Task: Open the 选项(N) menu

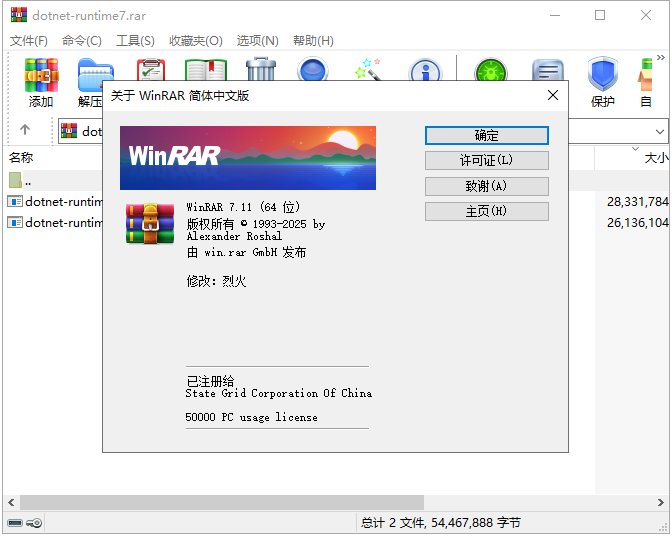Action: [258, 41]
